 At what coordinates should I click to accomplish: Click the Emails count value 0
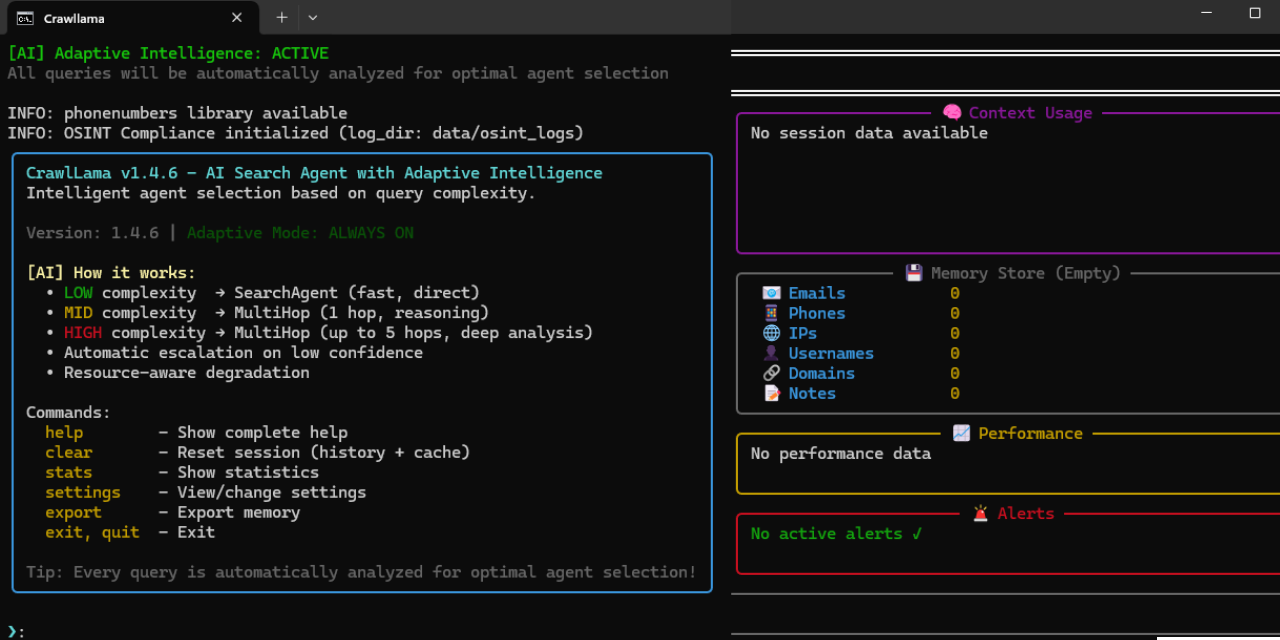(955, 293)
